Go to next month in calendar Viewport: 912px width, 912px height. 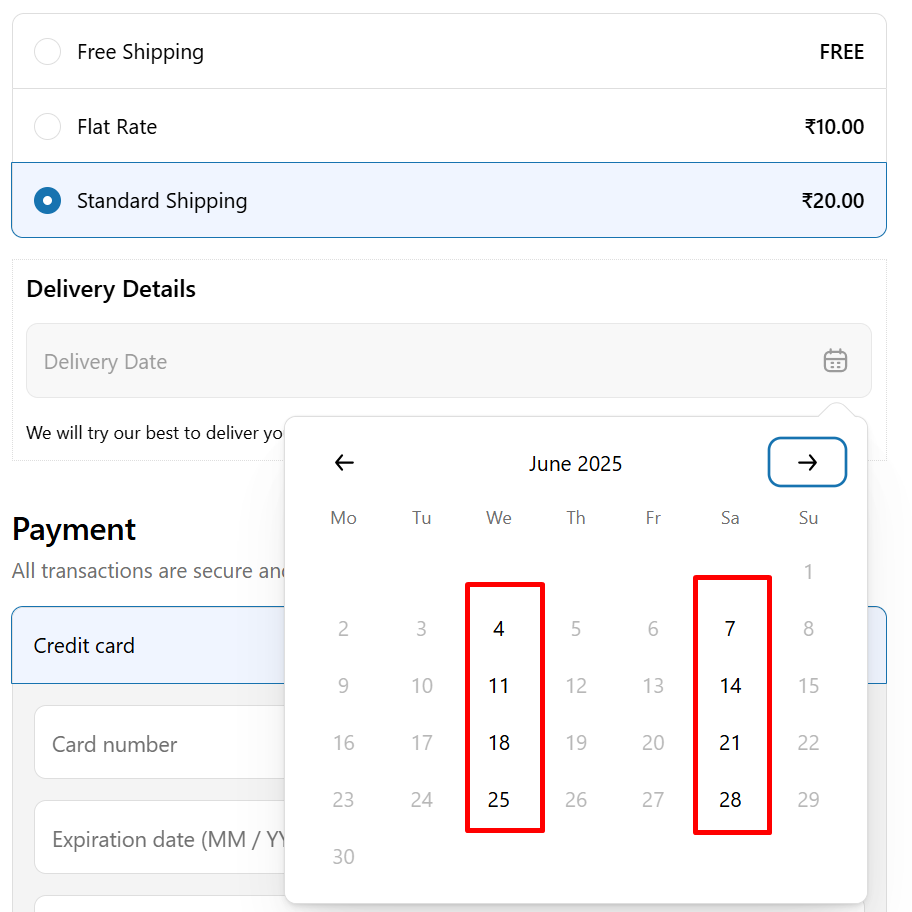807,462
